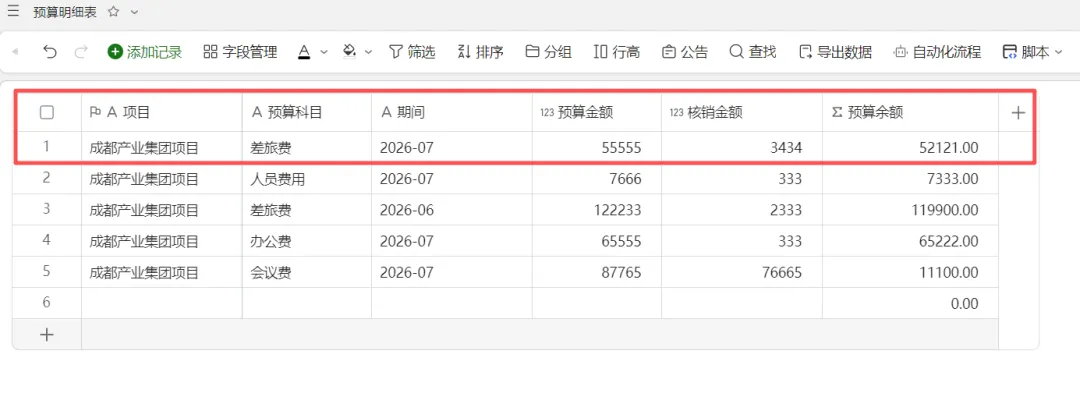
Task: Click budget amount 87765 cell
Action: coord(596,272)
